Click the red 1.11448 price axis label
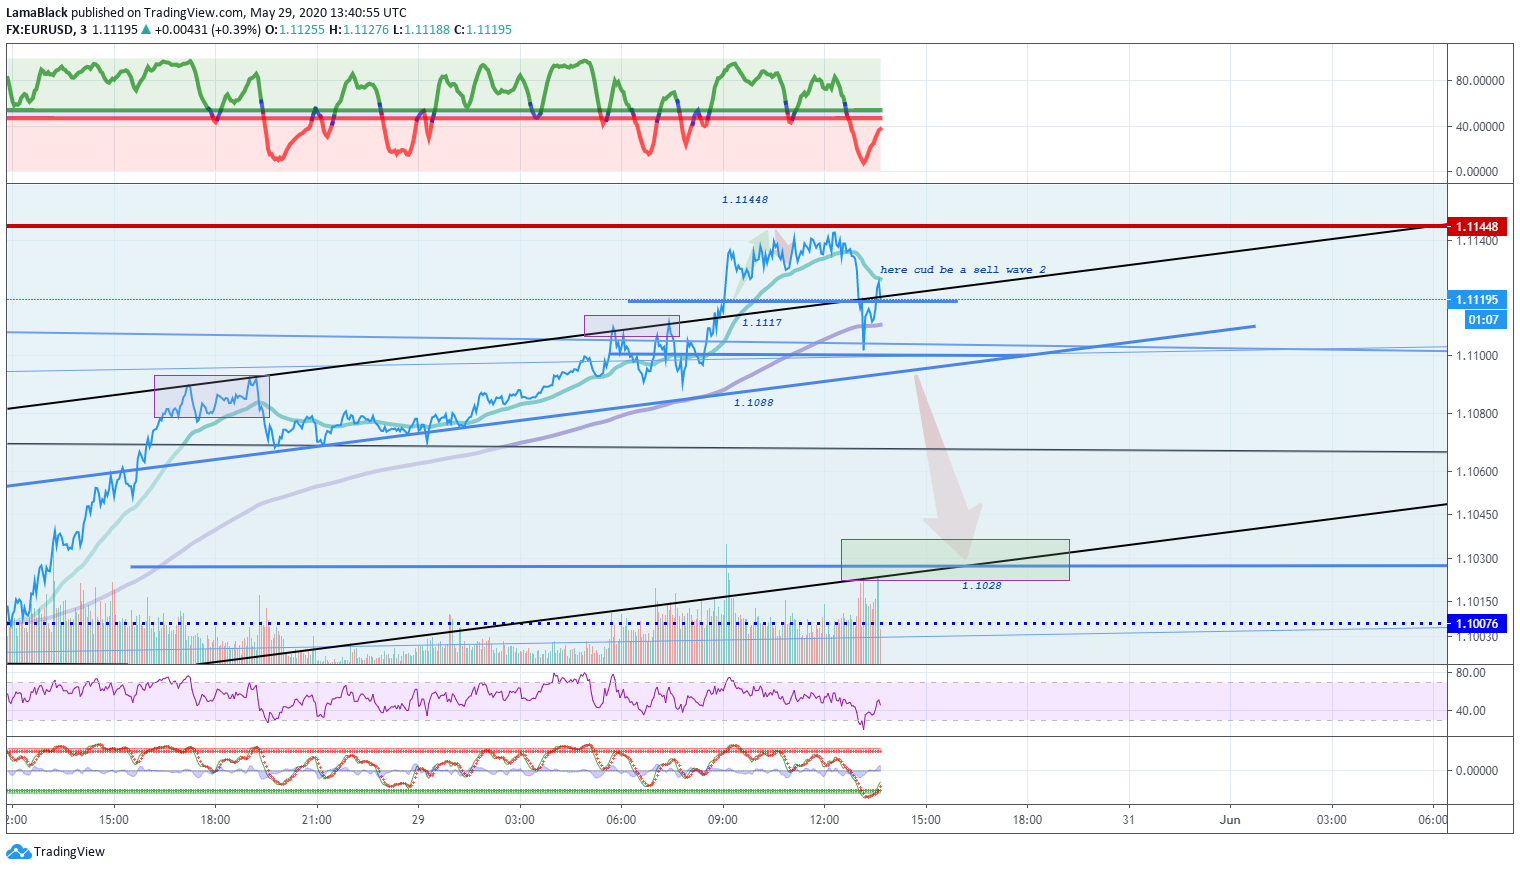The height and width of the screenshot is (870, 1520). (x=1477, y=227)
